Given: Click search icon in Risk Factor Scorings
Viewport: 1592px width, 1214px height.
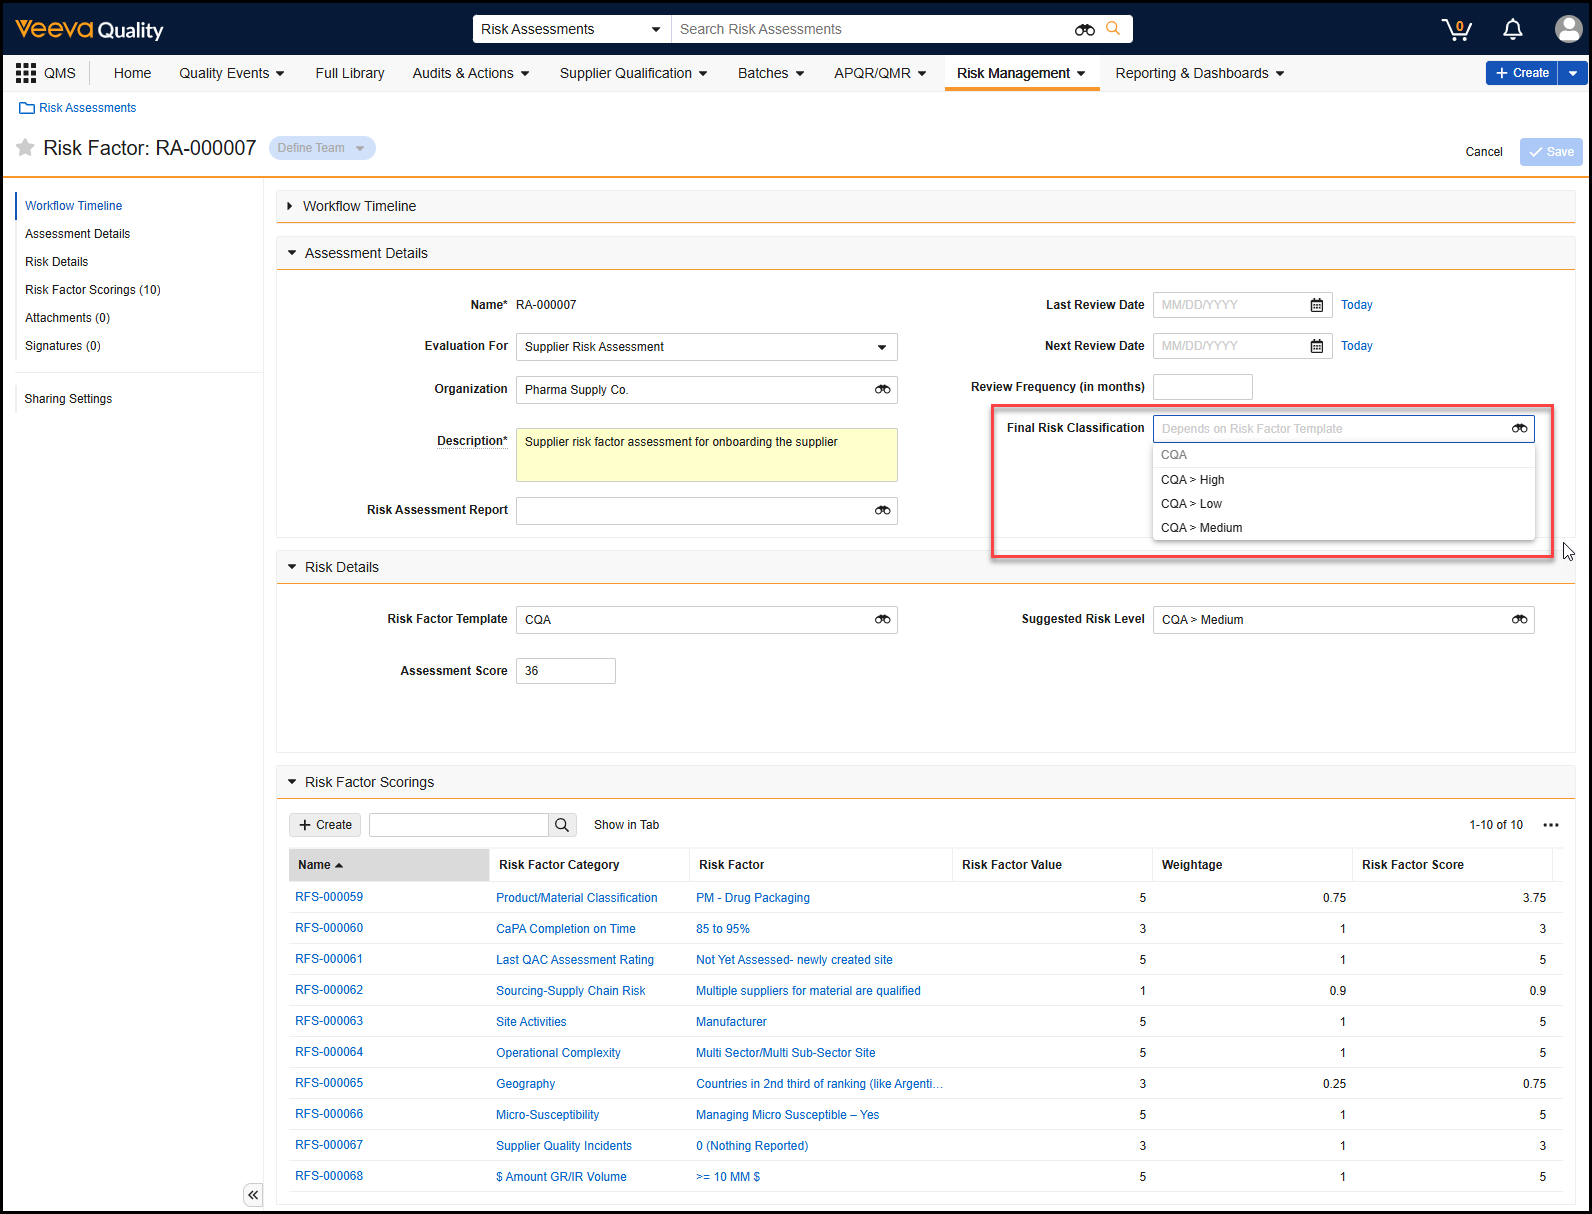Looking at the screenshot, I should (x=562, y=825).
